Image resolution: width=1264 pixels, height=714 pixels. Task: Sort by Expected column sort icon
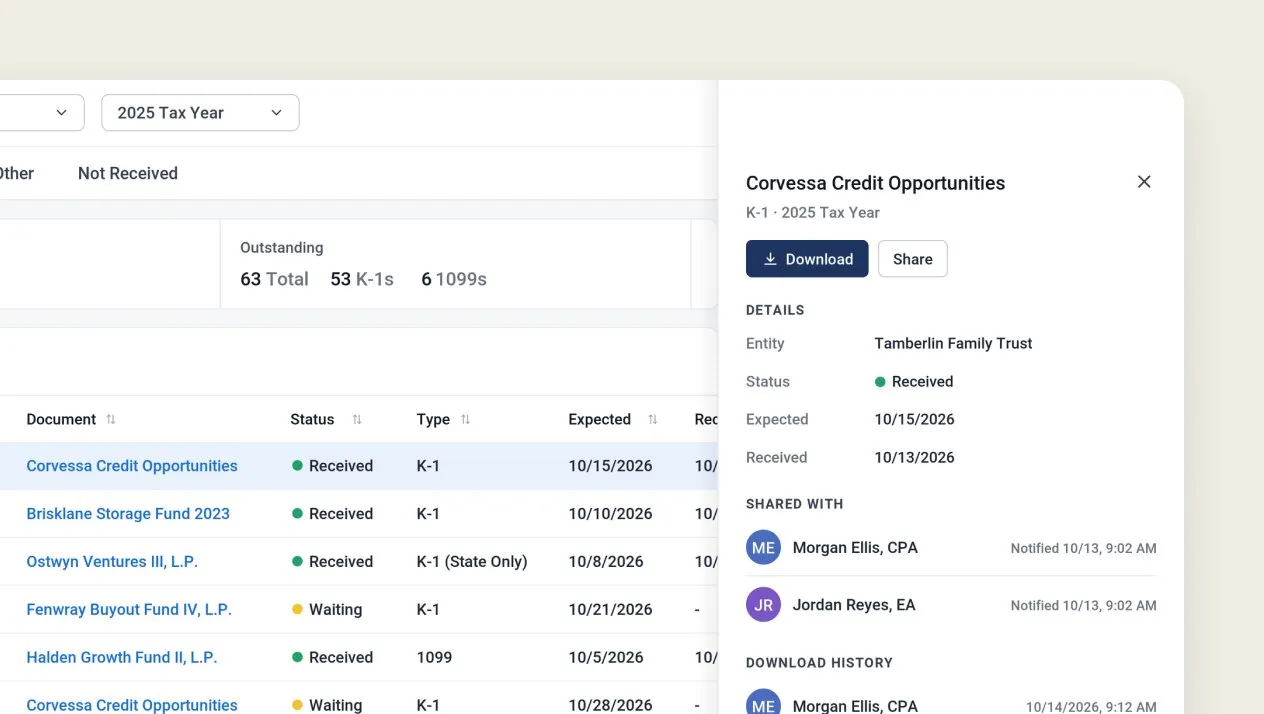pos(653,420)
